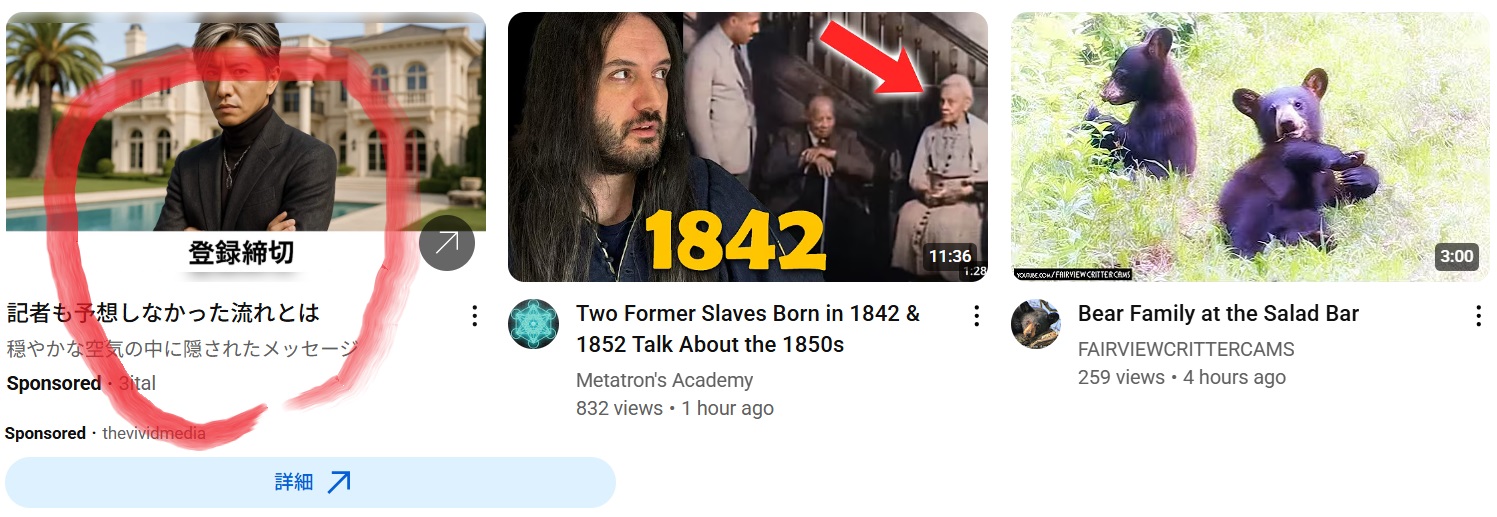The height and width of the screenshot is (517, 1497).
Task: Click the 11:36 duration badge
Action: coord(949,257)
